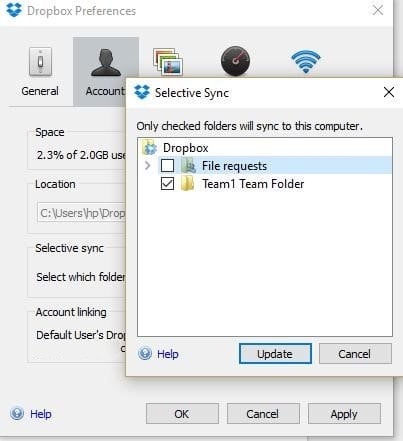Open the General preferences tab
This screenshot has height=441, width=403.
pyautogui.click(x=40, y=71)
